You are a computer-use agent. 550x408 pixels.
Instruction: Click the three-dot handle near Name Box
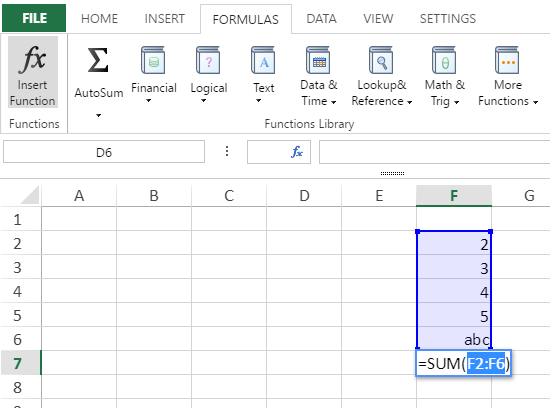click(x=227, y=151)
